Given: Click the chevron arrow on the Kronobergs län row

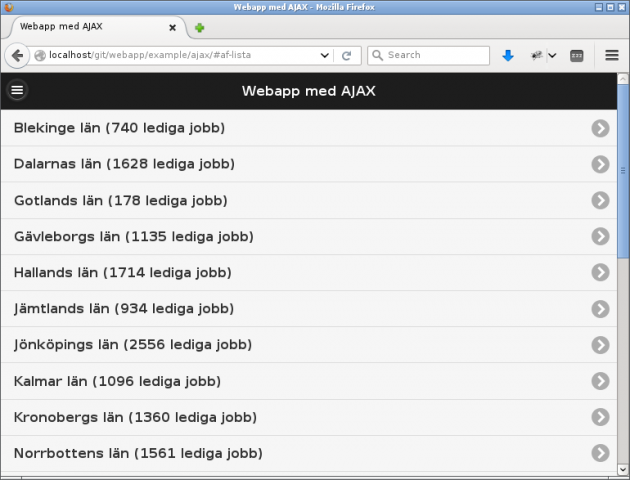Looking at the screenshot, I should point(600,417).
